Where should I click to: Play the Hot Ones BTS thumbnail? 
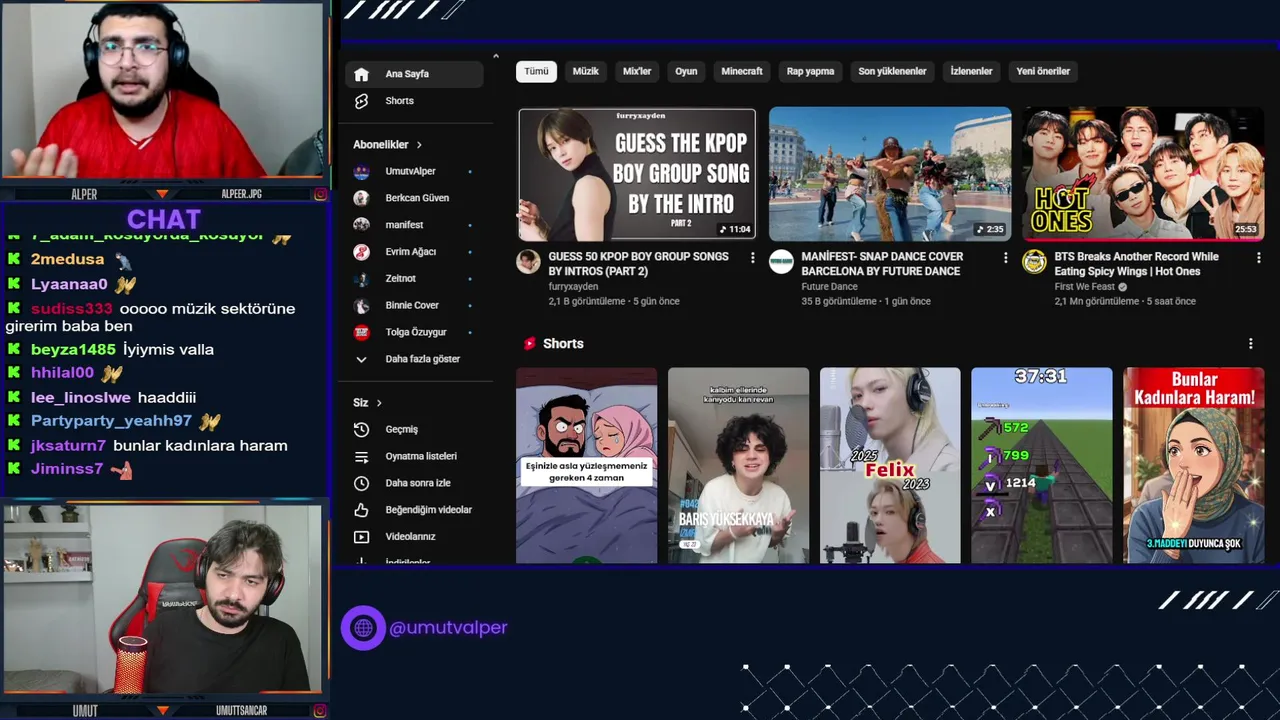pyautogui.click(x=1143, y=174)
